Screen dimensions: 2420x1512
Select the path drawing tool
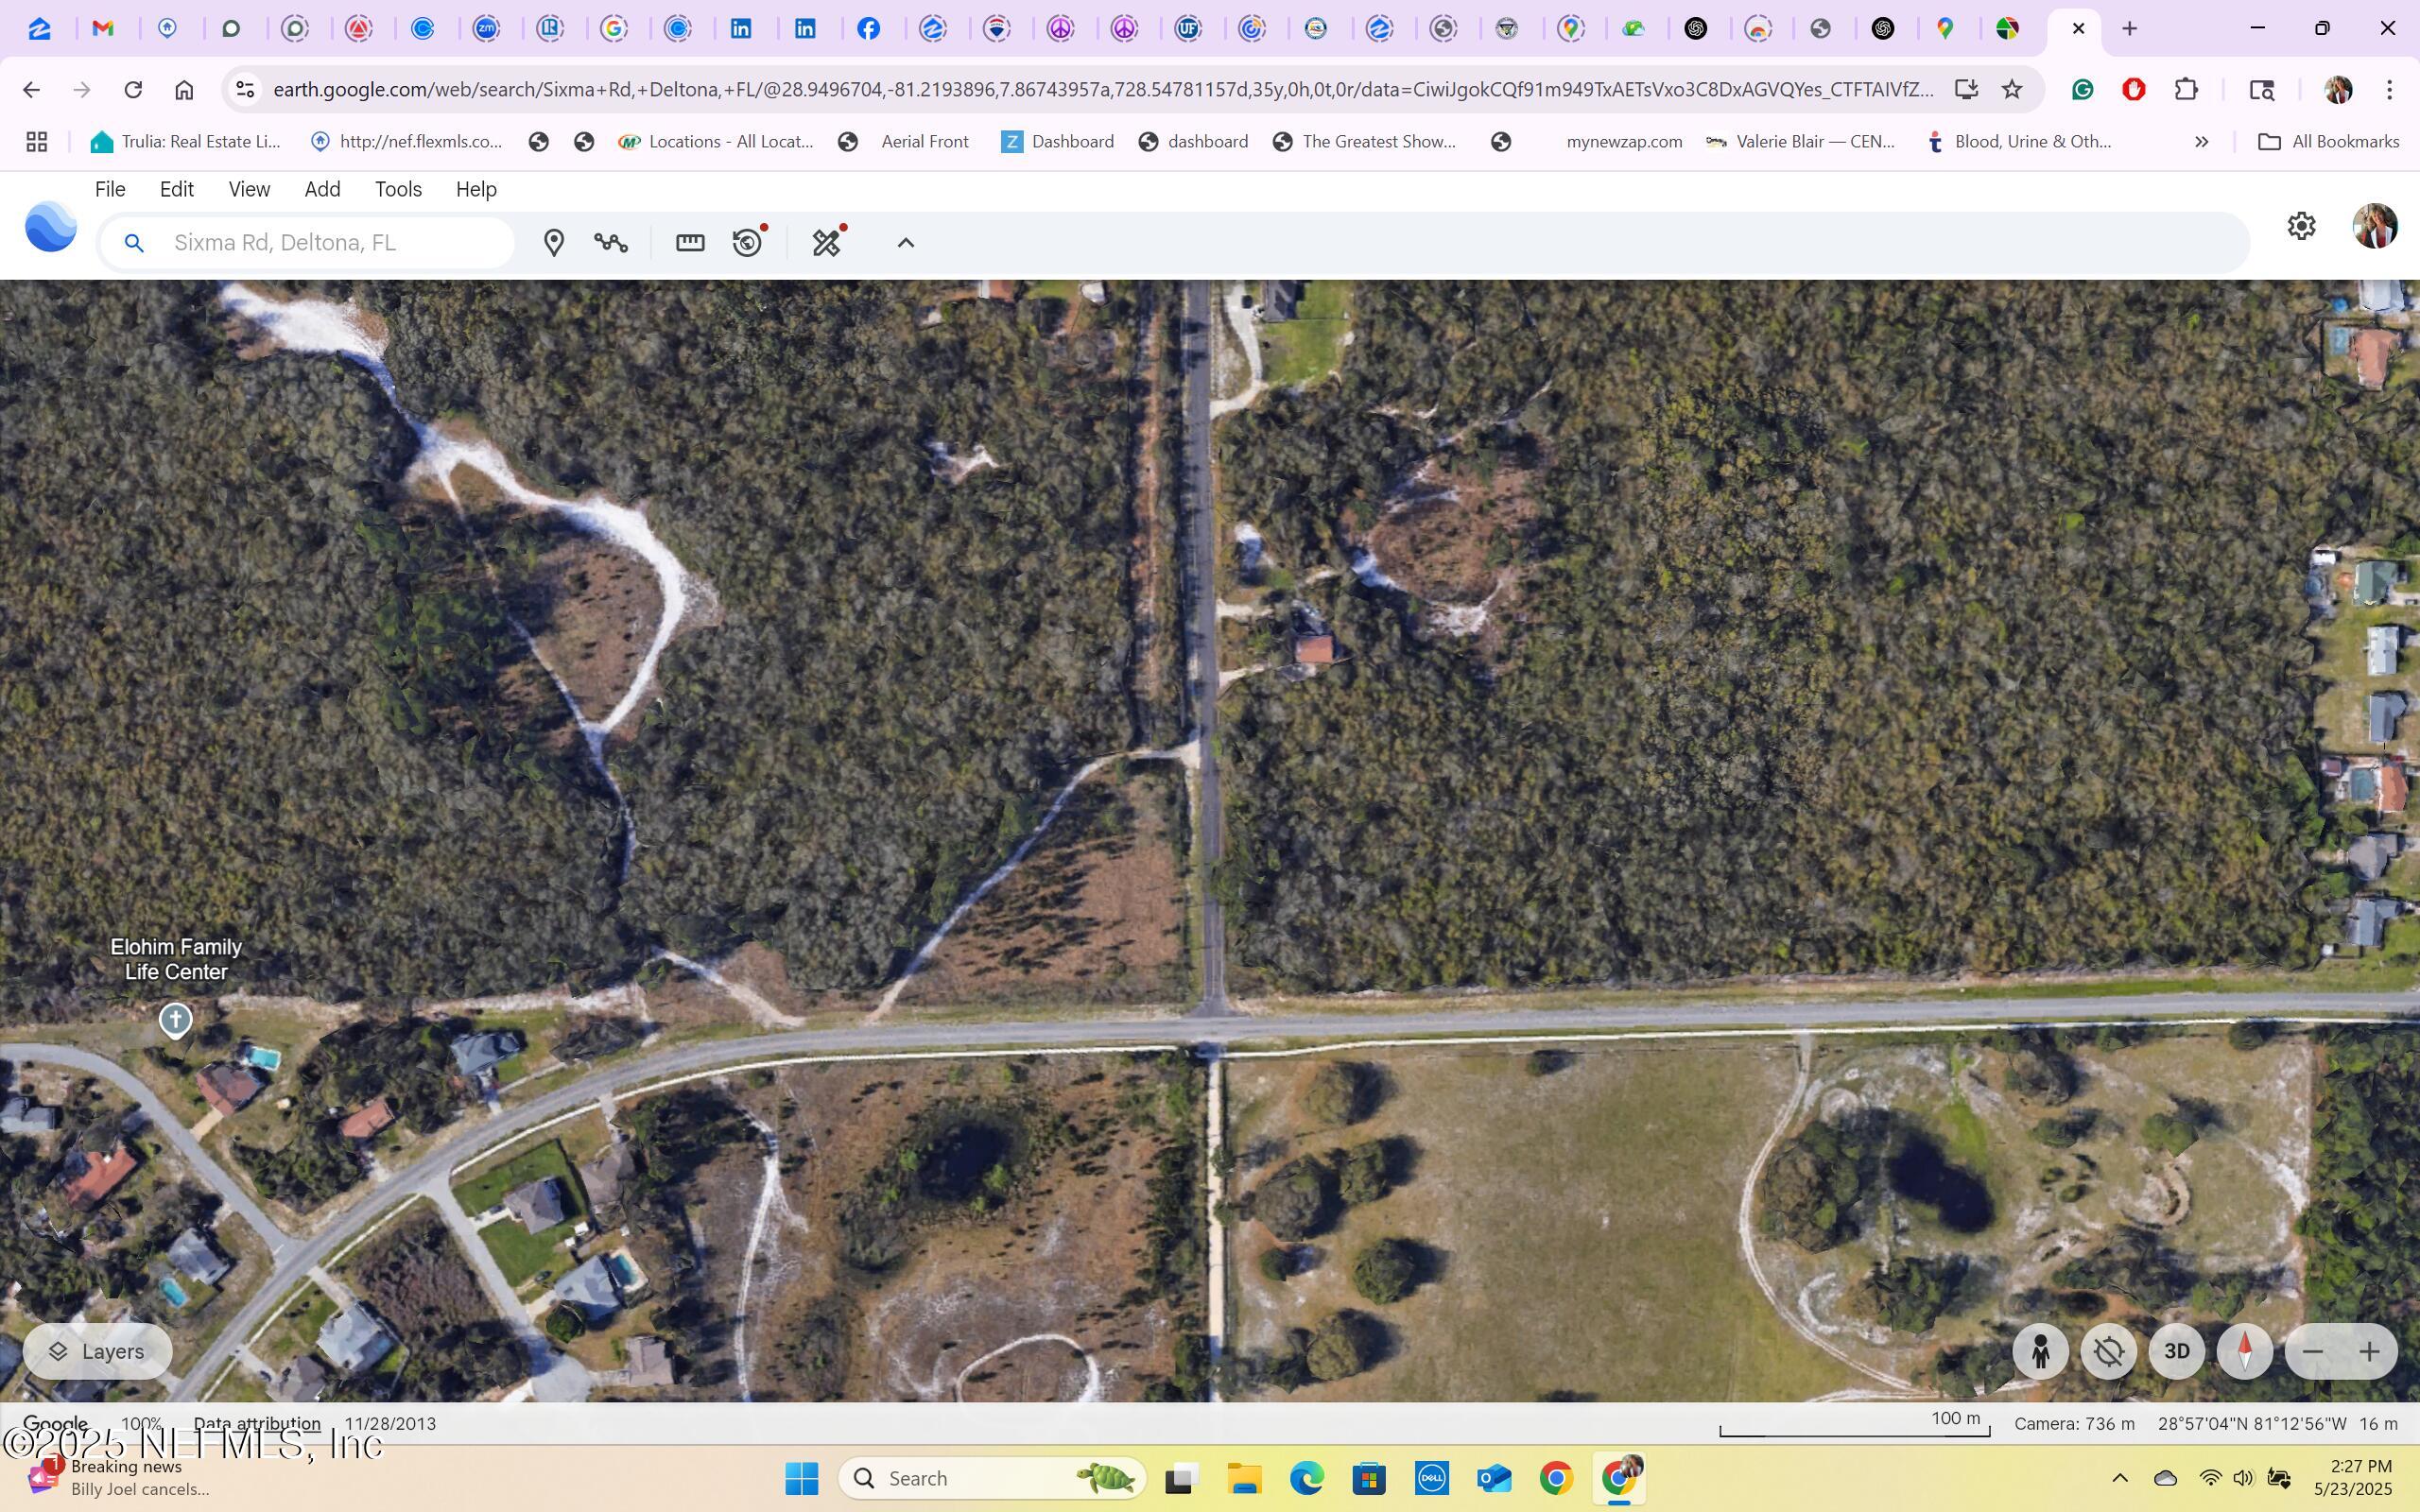click(x=612, y=242)
